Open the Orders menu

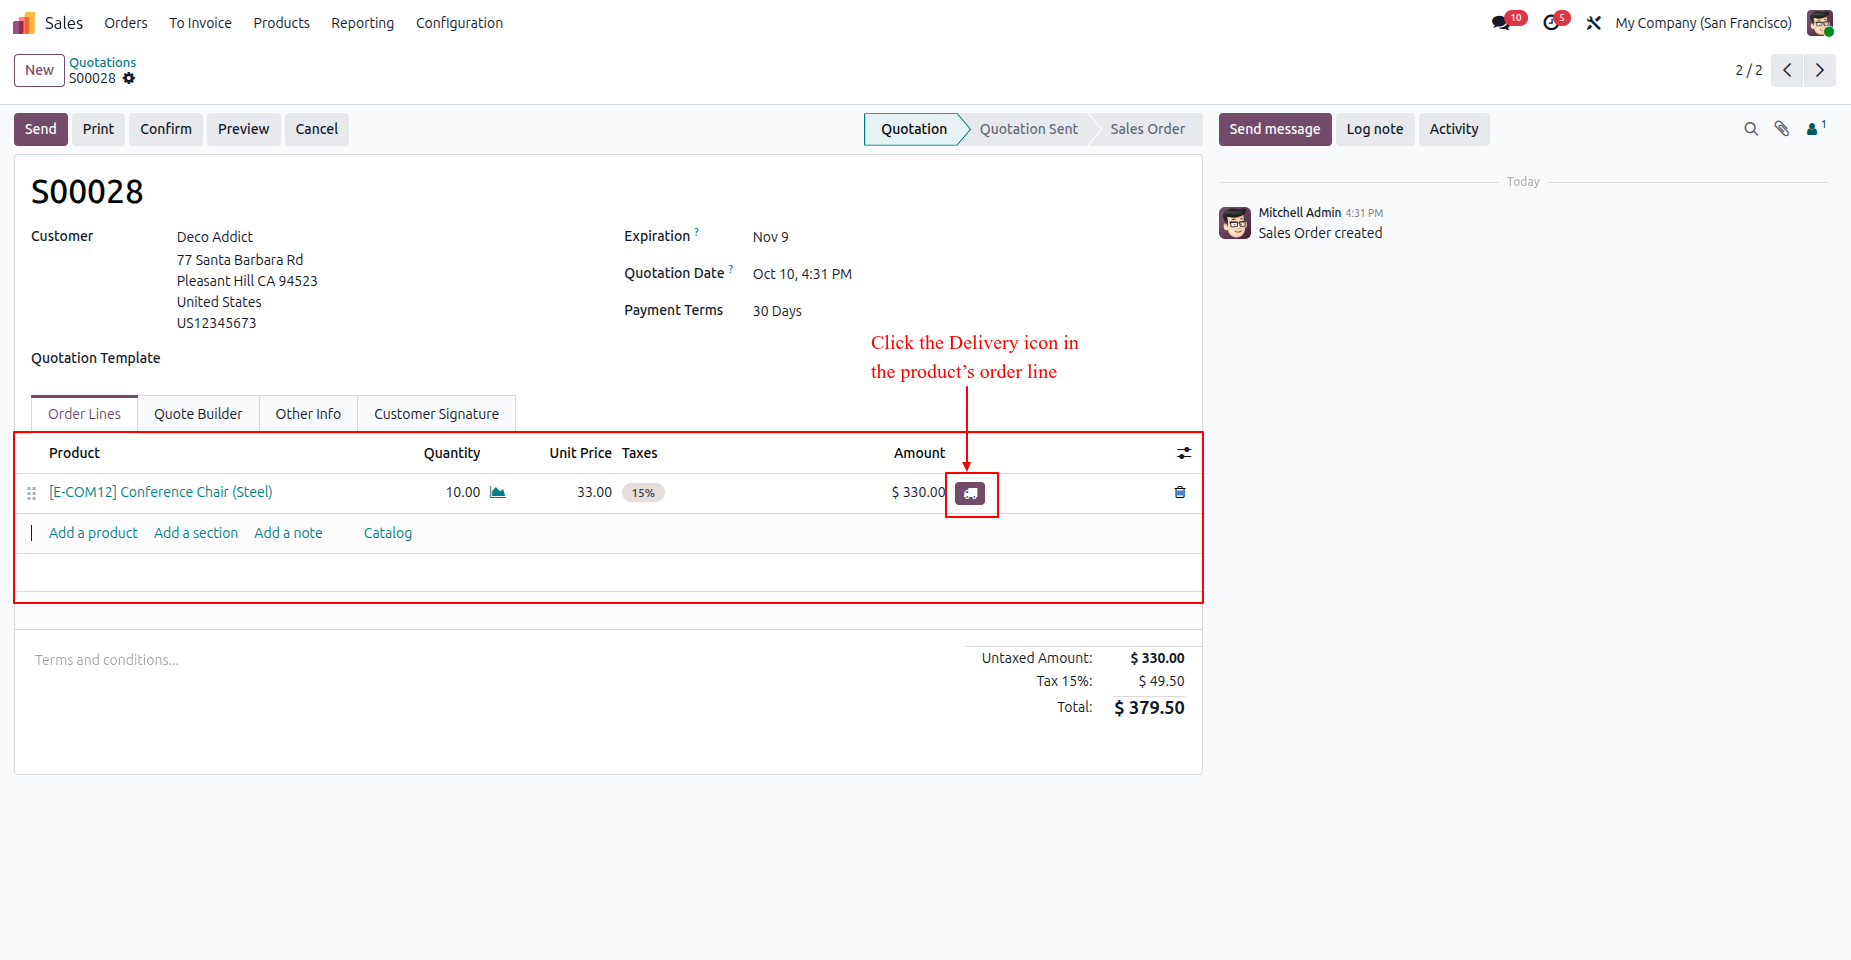(x=126, y=22)
